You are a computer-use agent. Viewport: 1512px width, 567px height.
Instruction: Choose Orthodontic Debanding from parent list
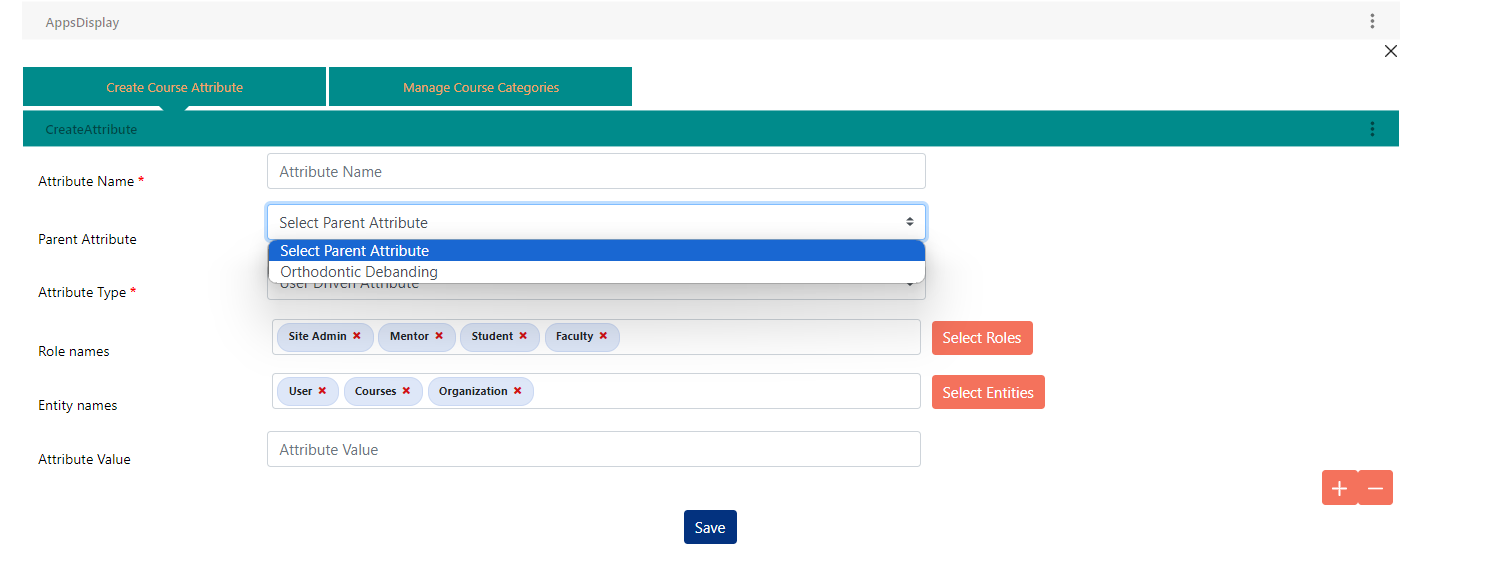click(x=359, y=272)
